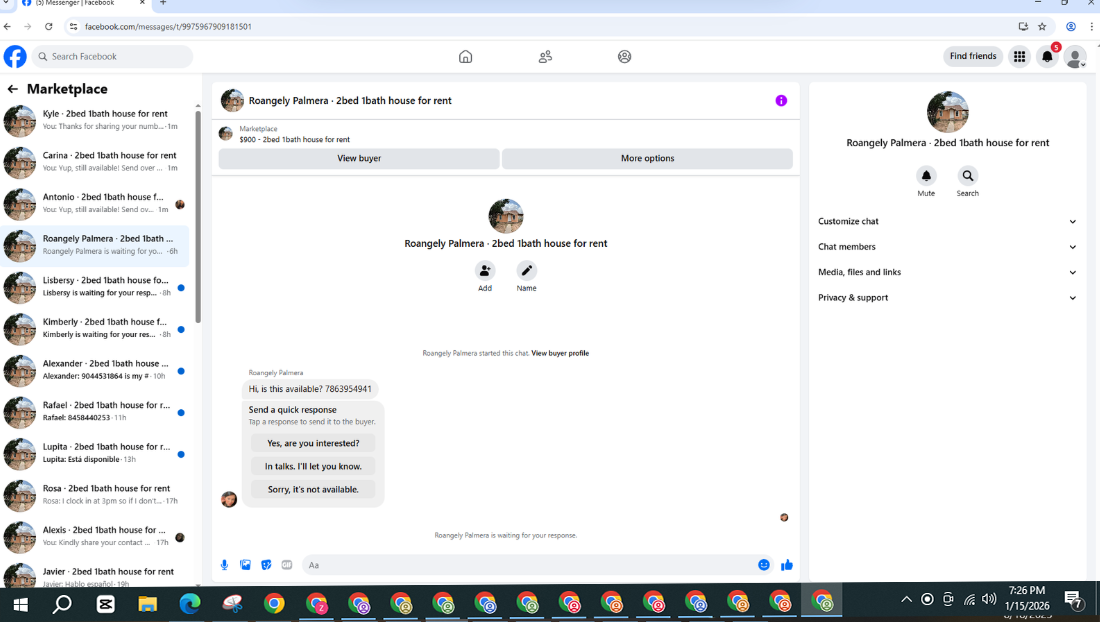The width and height of the screenshot is (1100, 622).
Task: Expand Privacy & support section
Action: 947,298
